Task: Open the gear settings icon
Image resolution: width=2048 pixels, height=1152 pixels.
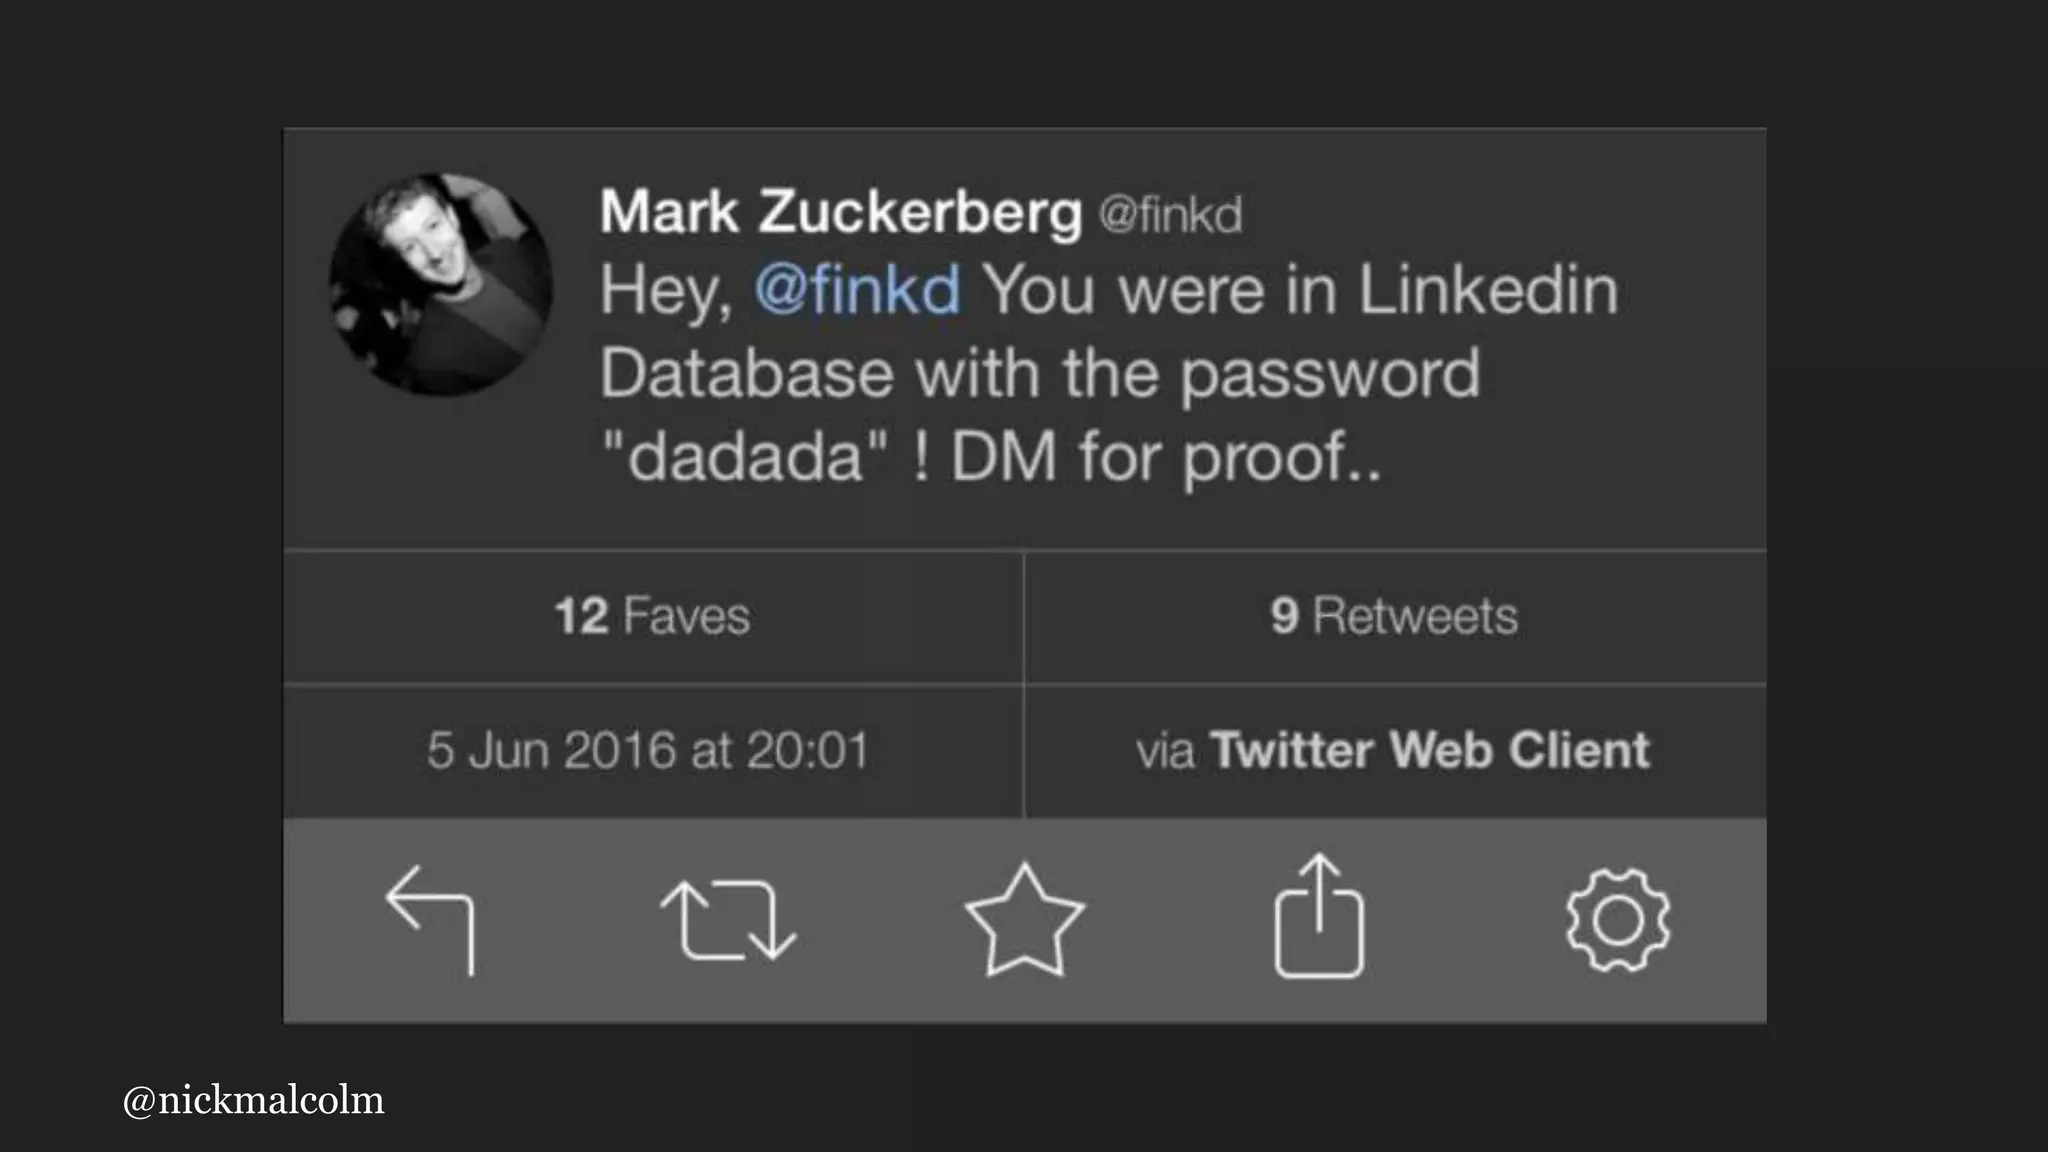Action: pos(1617,919)
